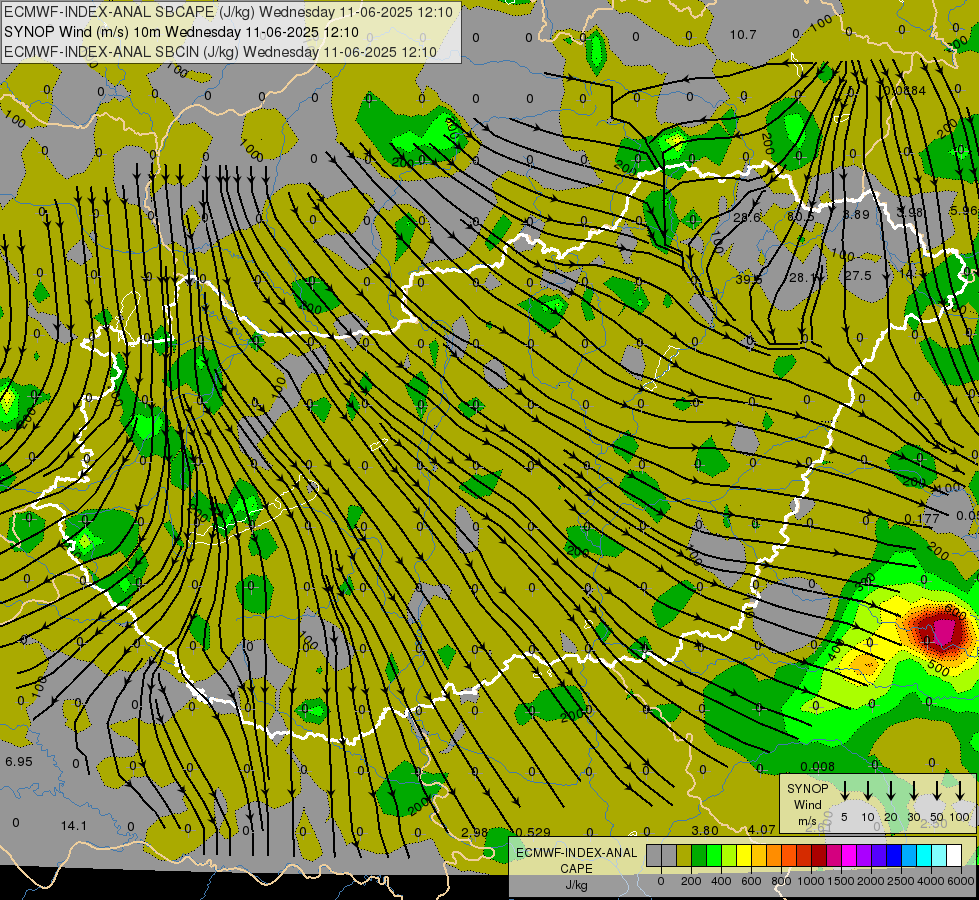Click the 1500 tick label on the CAPE scale
This screenshot has height=900, width=979.
tap(840, 881)
